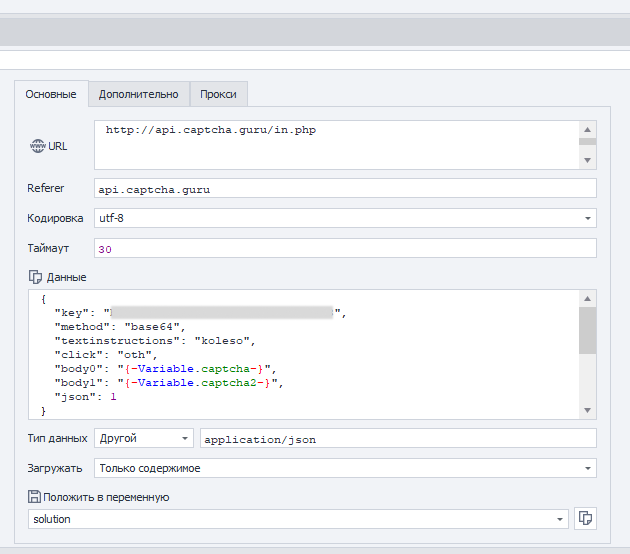Switch to the Дополнительно tab
Viewport: 630px width, 554px height.
click(x=138, y=94)
